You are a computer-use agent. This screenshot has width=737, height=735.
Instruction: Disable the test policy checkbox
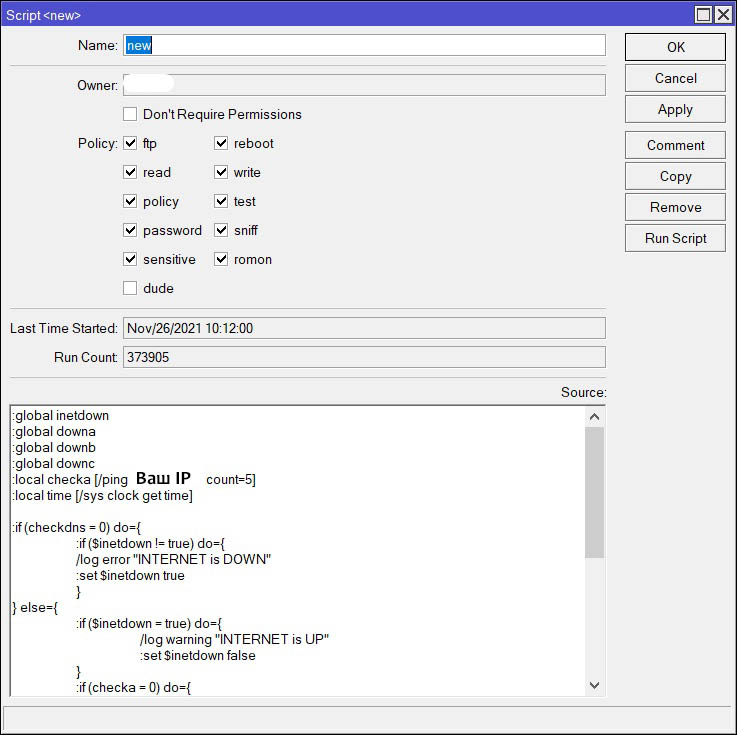(x=221, y=201)
